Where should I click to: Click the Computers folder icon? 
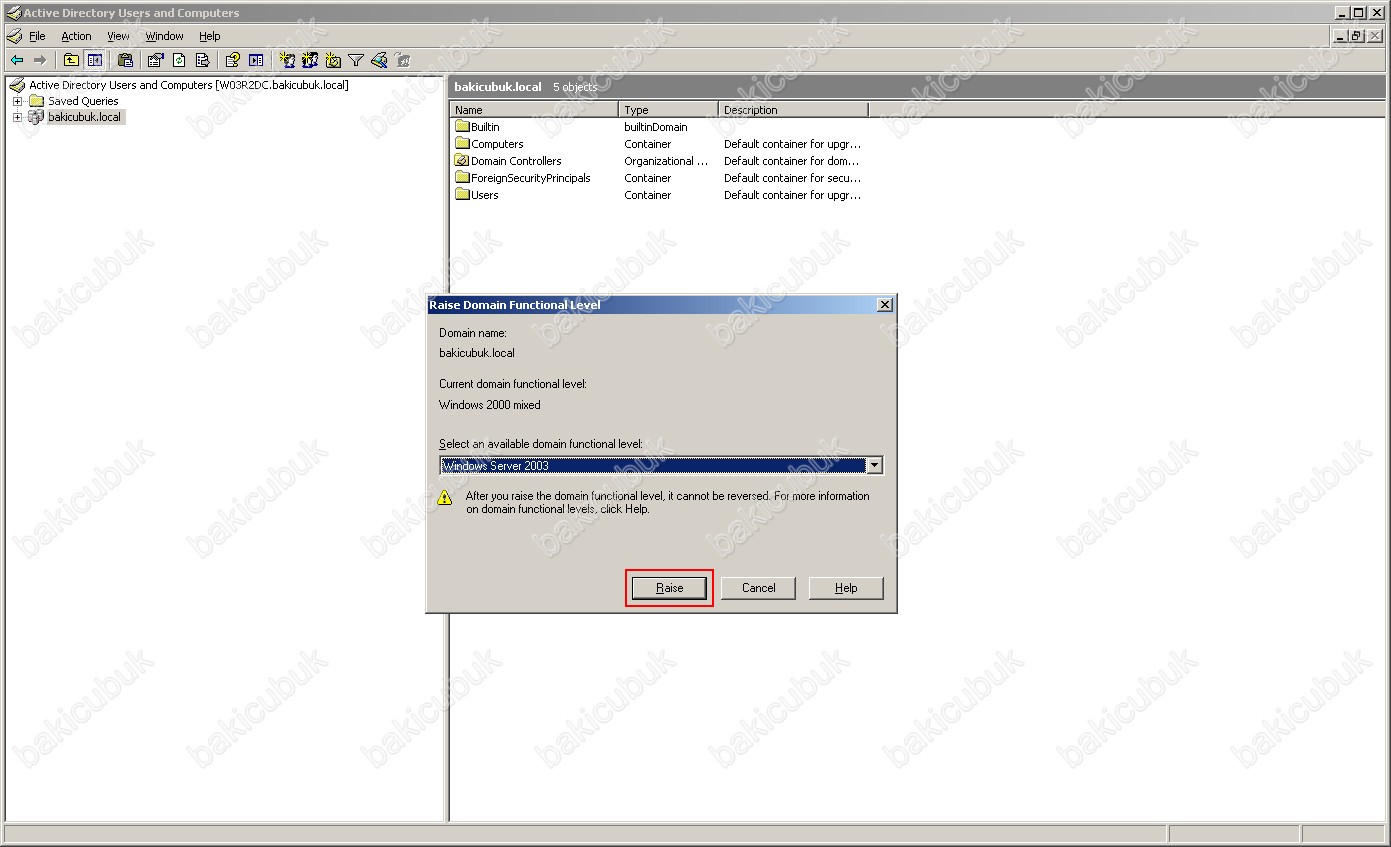462,144
